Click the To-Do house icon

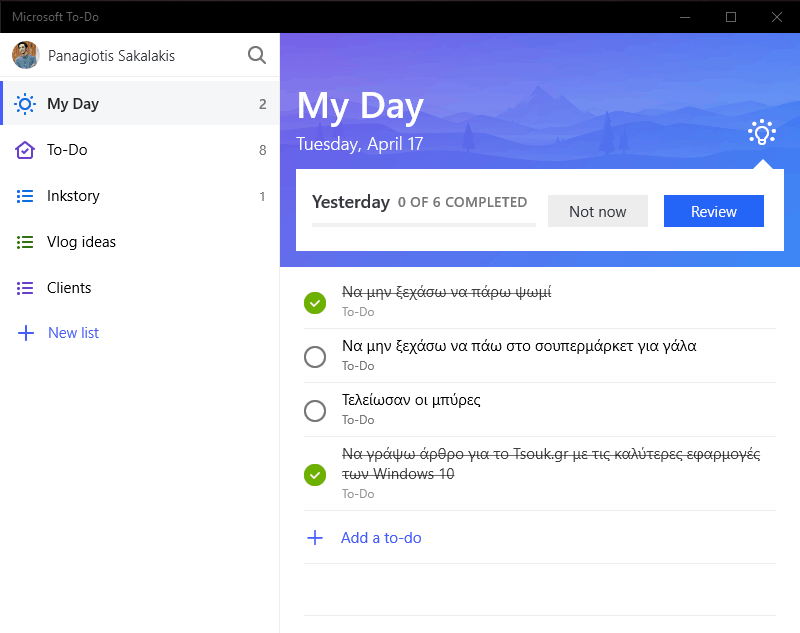[24, 150]
